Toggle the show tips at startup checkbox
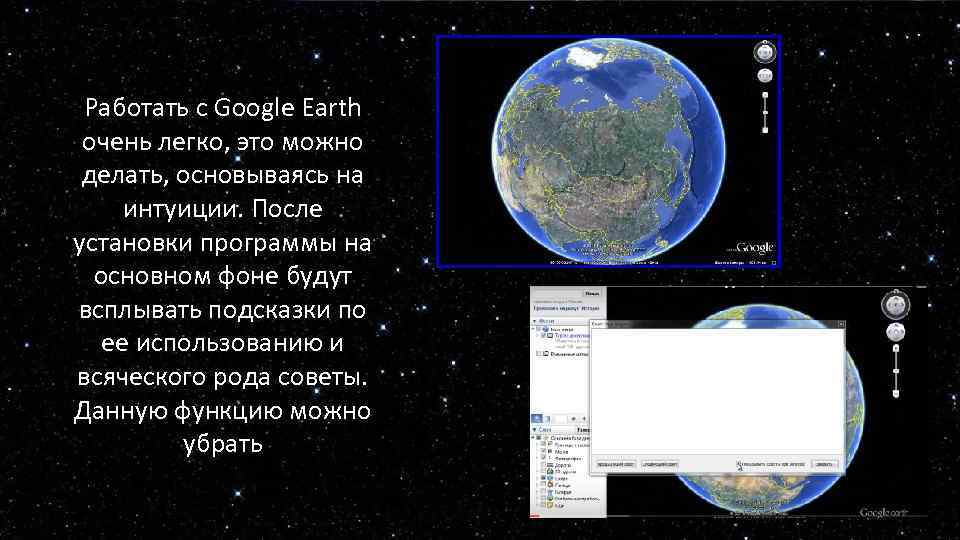This screenshot has height=540, width=960. [739, 465]
